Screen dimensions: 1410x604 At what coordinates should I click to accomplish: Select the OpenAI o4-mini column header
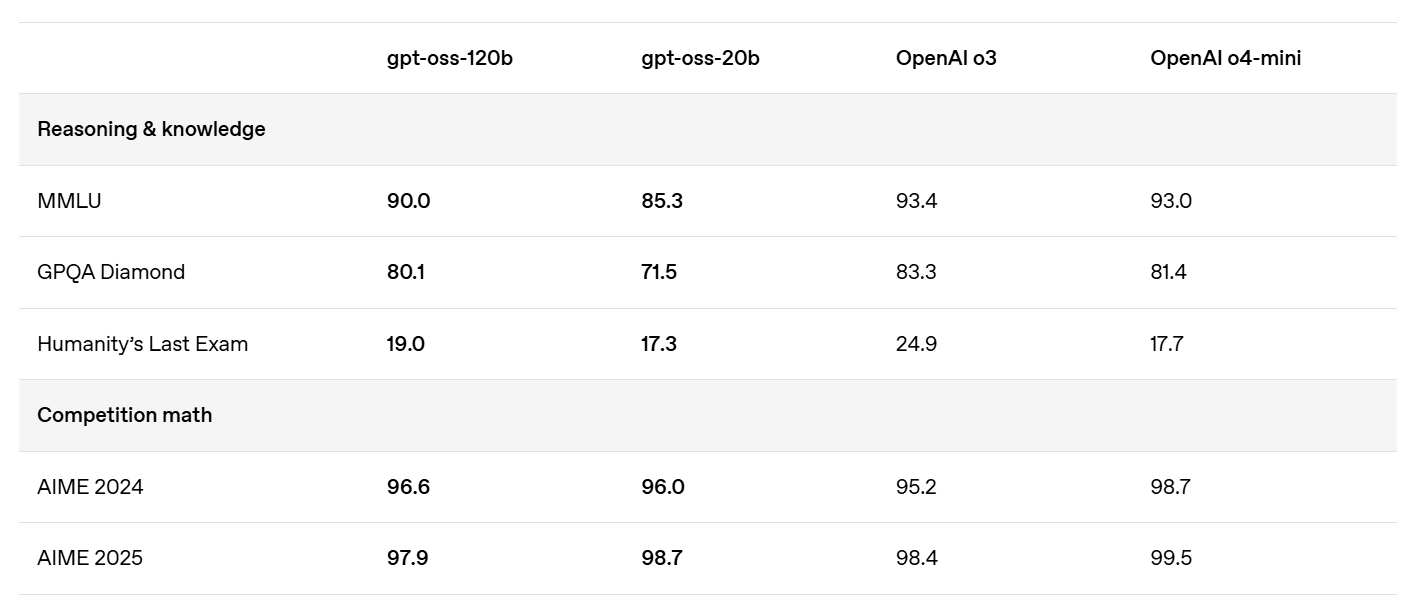tap(1226, 58)
